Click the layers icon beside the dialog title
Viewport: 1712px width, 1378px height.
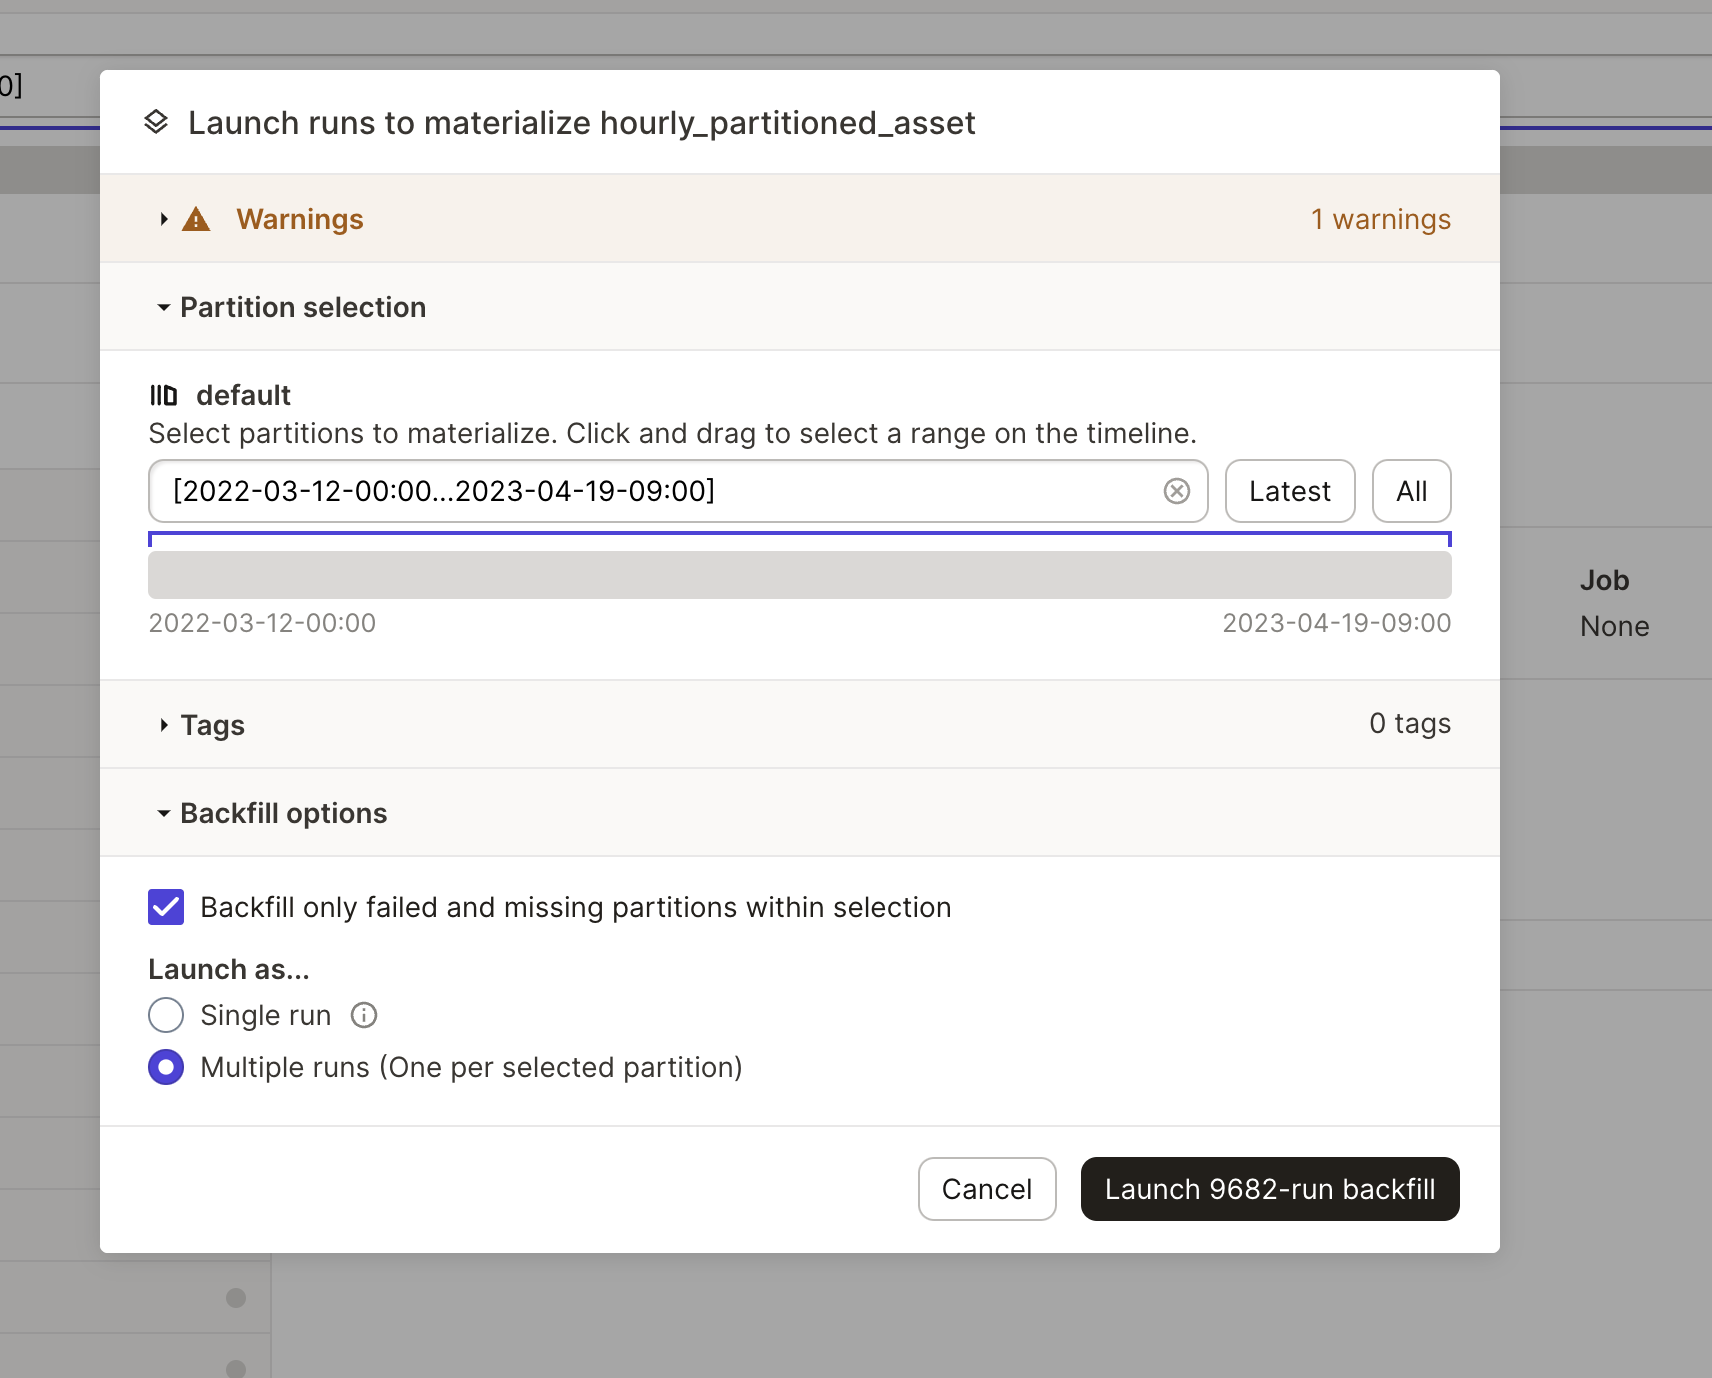(158, 122)
